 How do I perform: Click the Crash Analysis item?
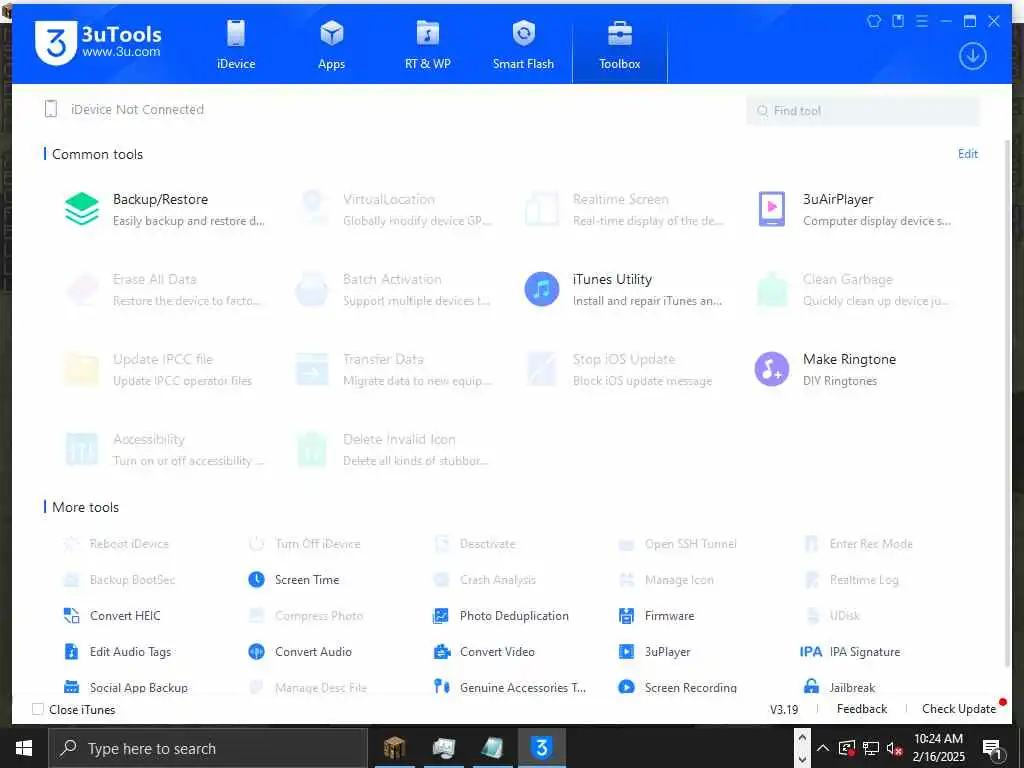click(x=485, y=579)
